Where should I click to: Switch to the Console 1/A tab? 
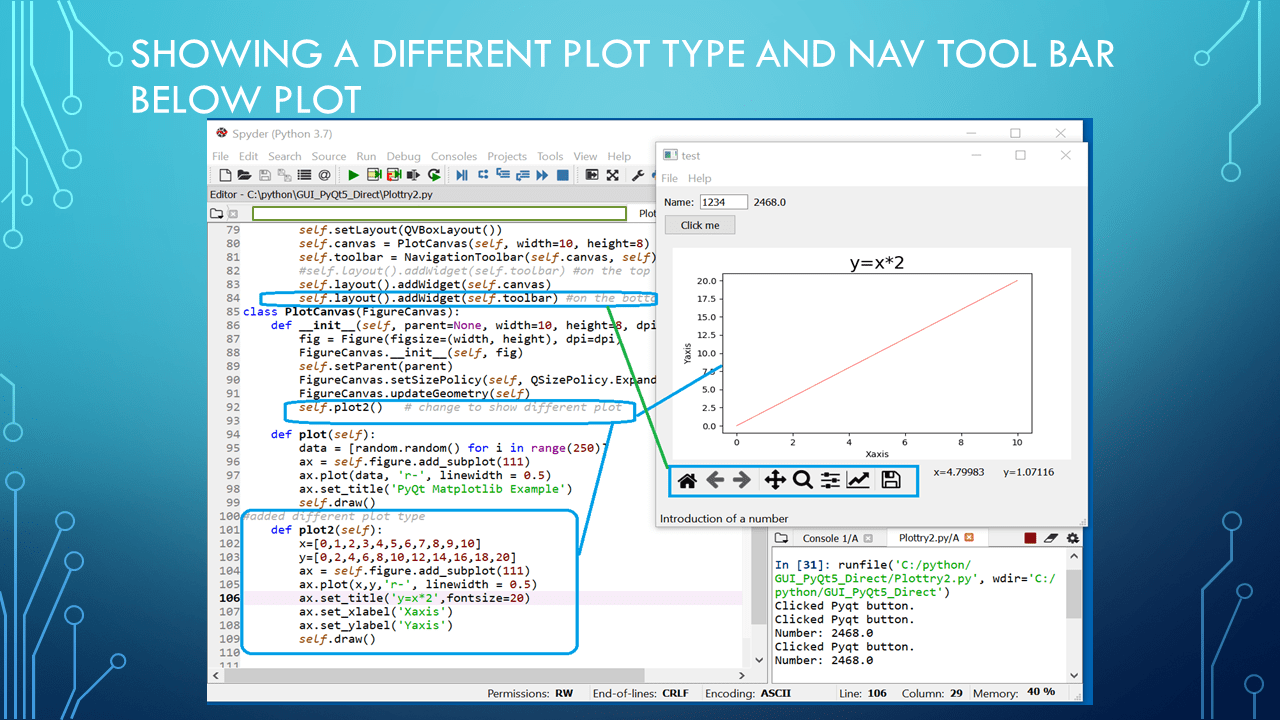(x=831, y=537)
